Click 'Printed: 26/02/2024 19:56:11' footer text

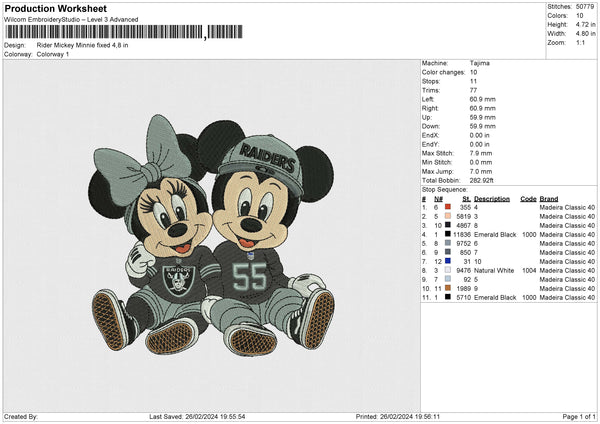[398, 416]
